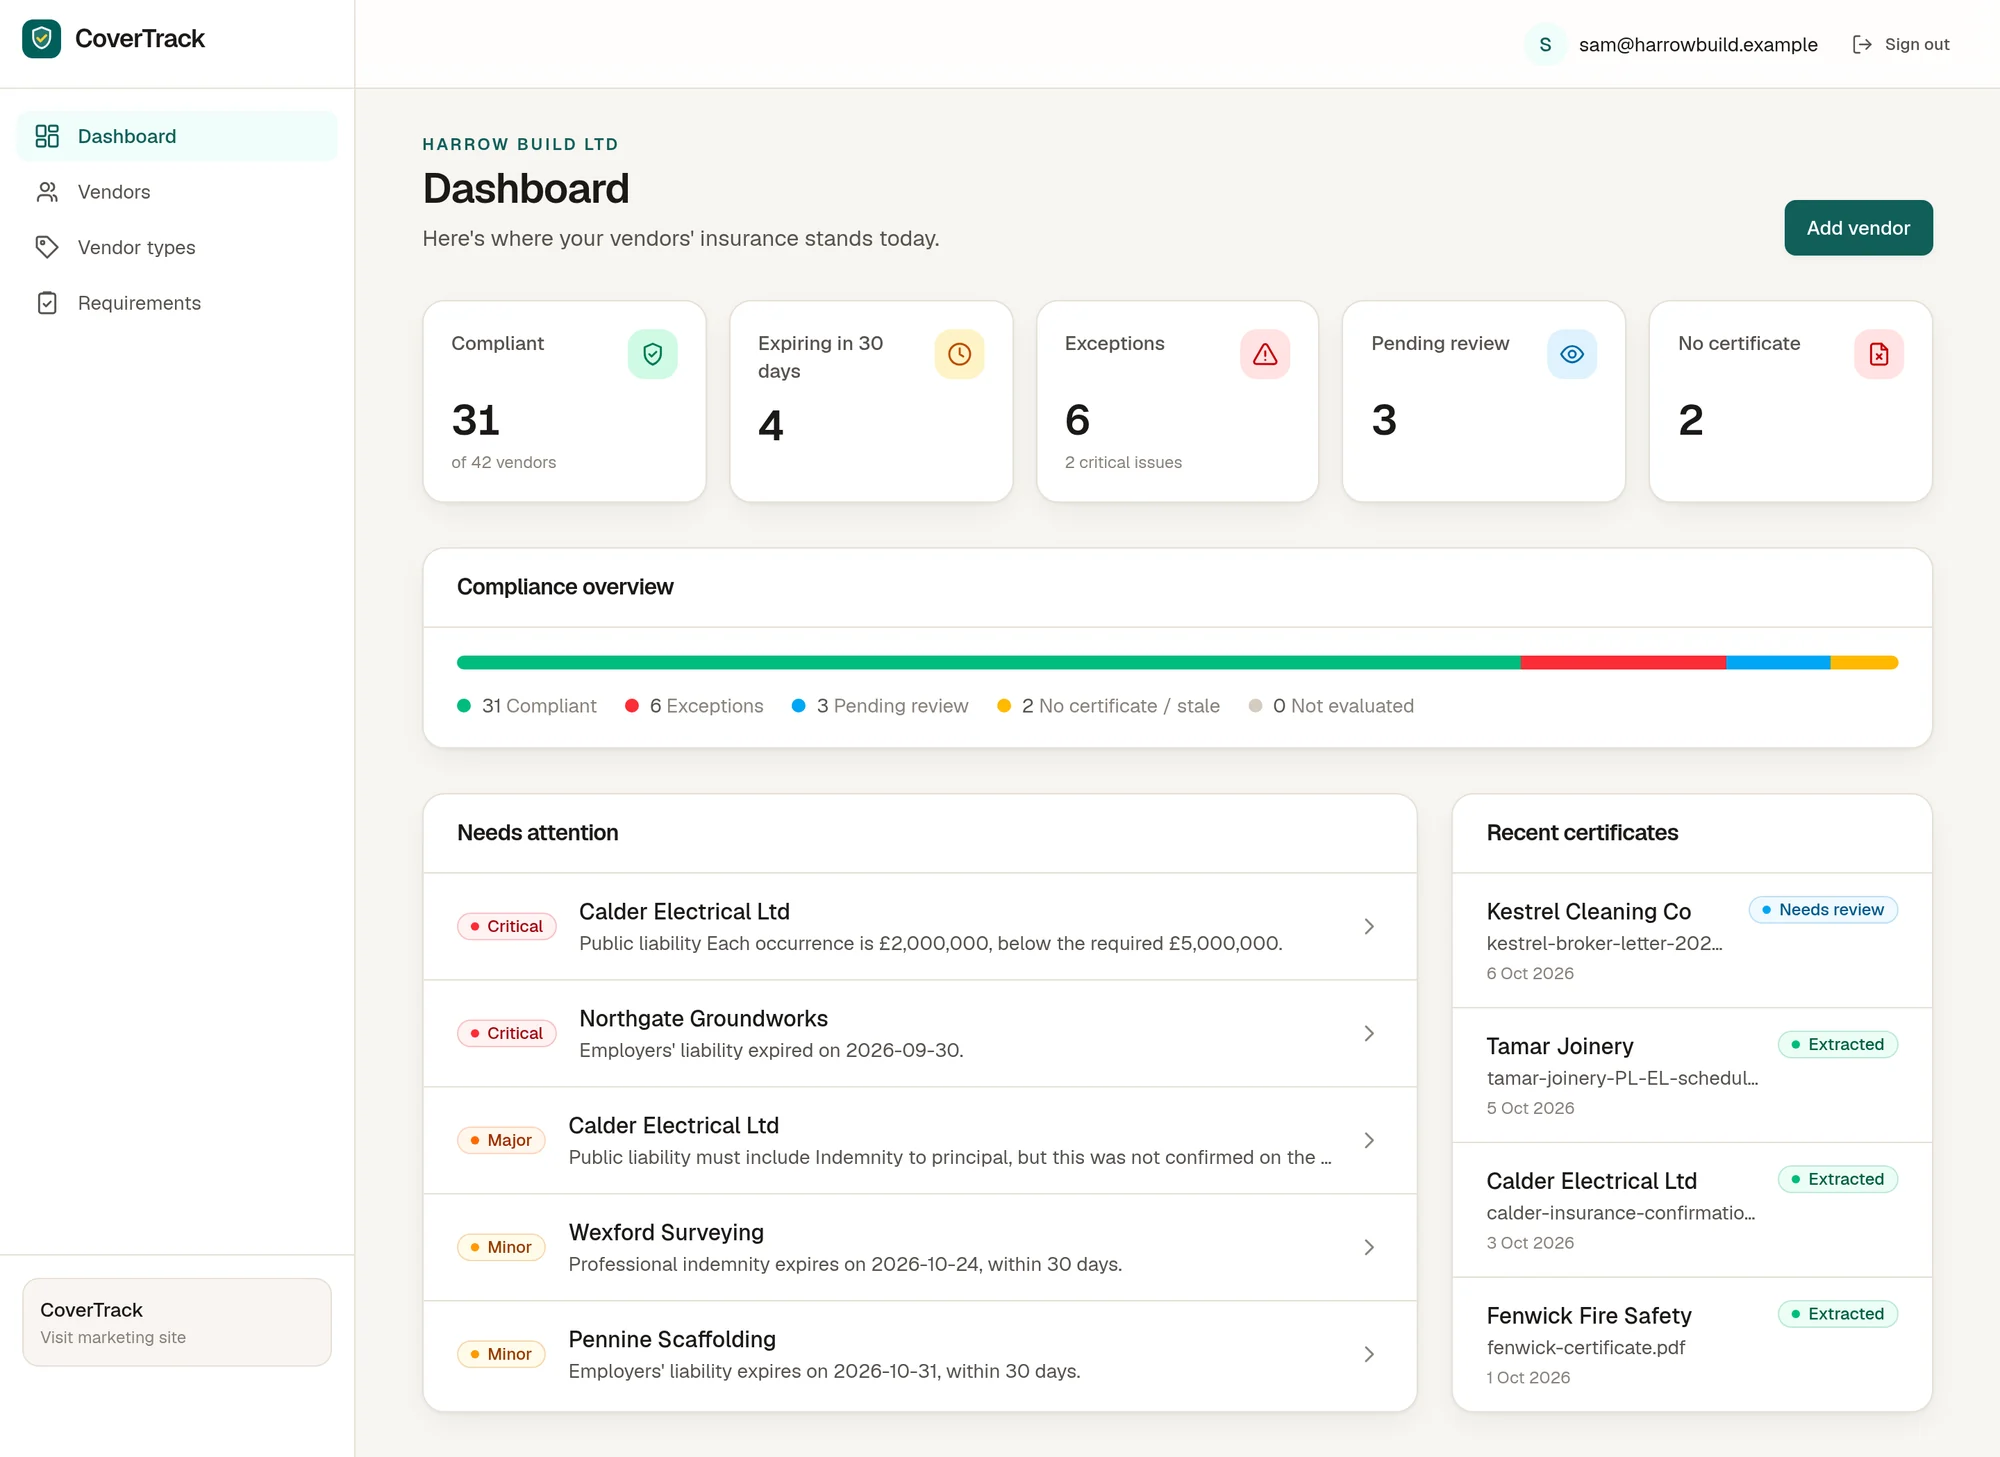
Task: Open Pennine Scaffolding vendor name
Action: click(672, 1340)
